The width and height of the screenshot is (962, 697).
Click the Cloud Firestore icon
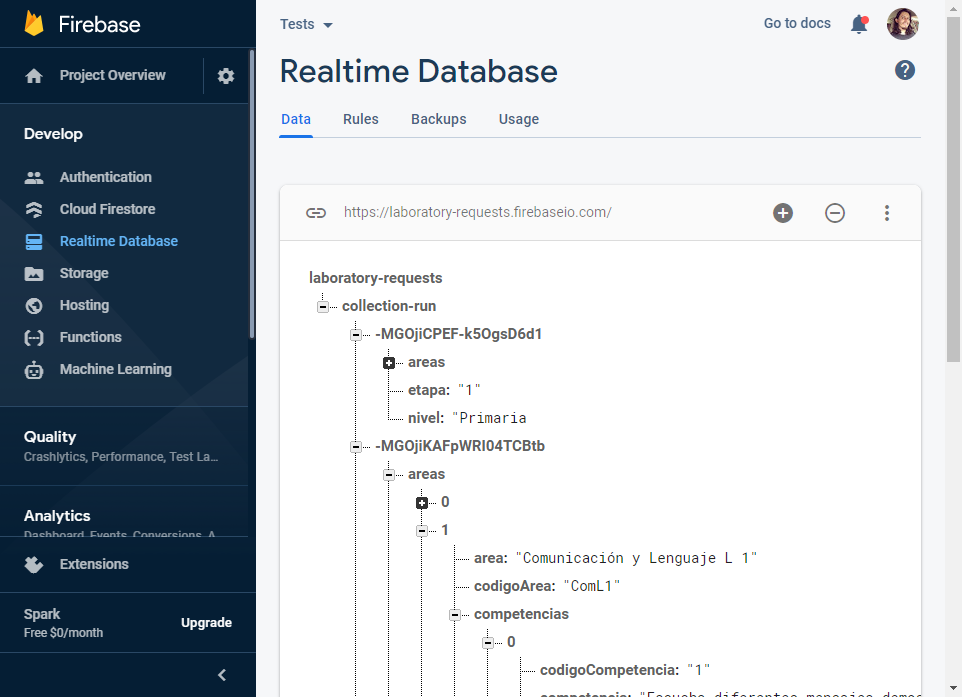tap(34, 209)
